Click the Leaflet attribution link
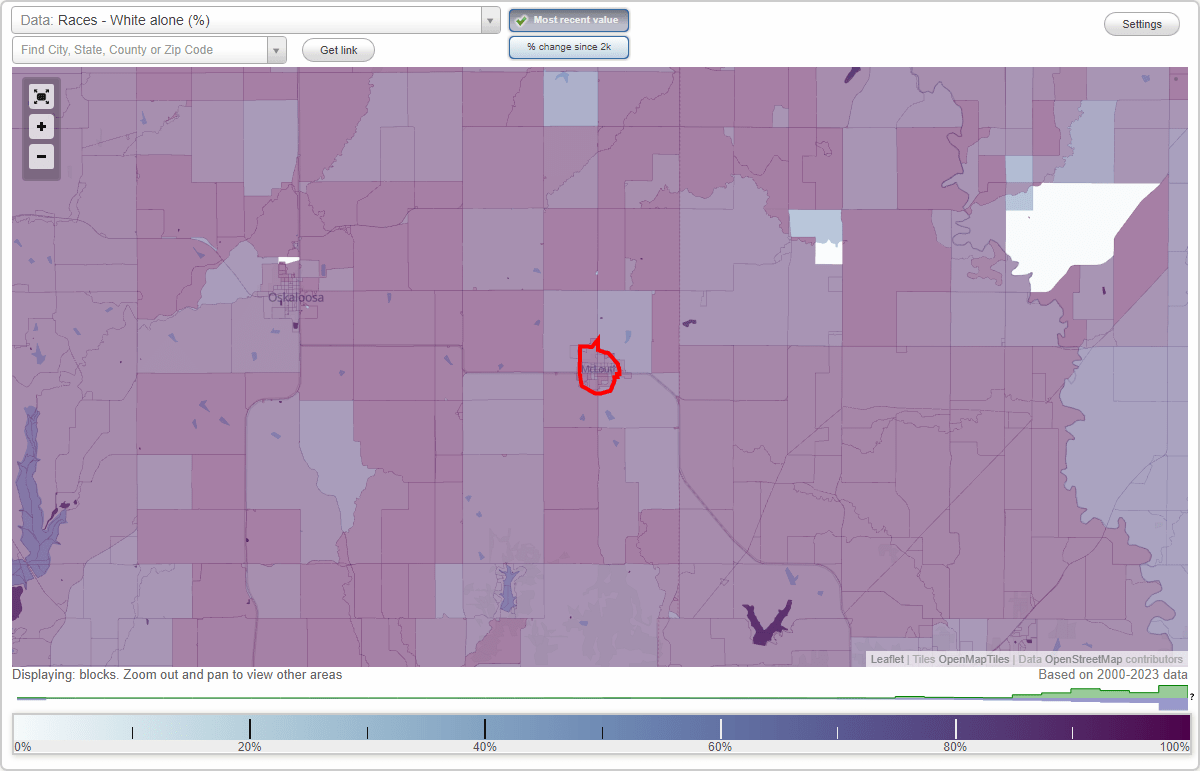 [x=887, y=659]
